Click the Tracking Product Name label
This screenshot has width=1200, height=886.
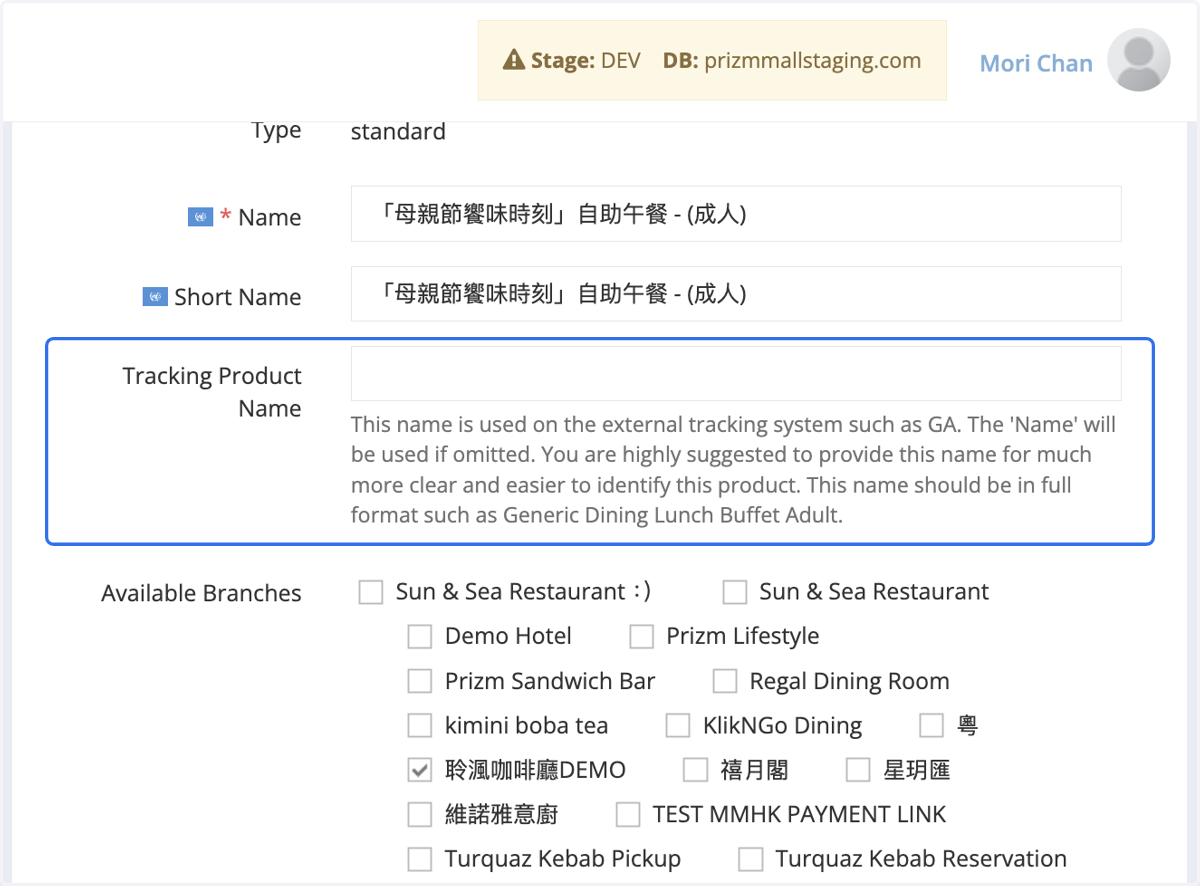click(x=212, y=392)
